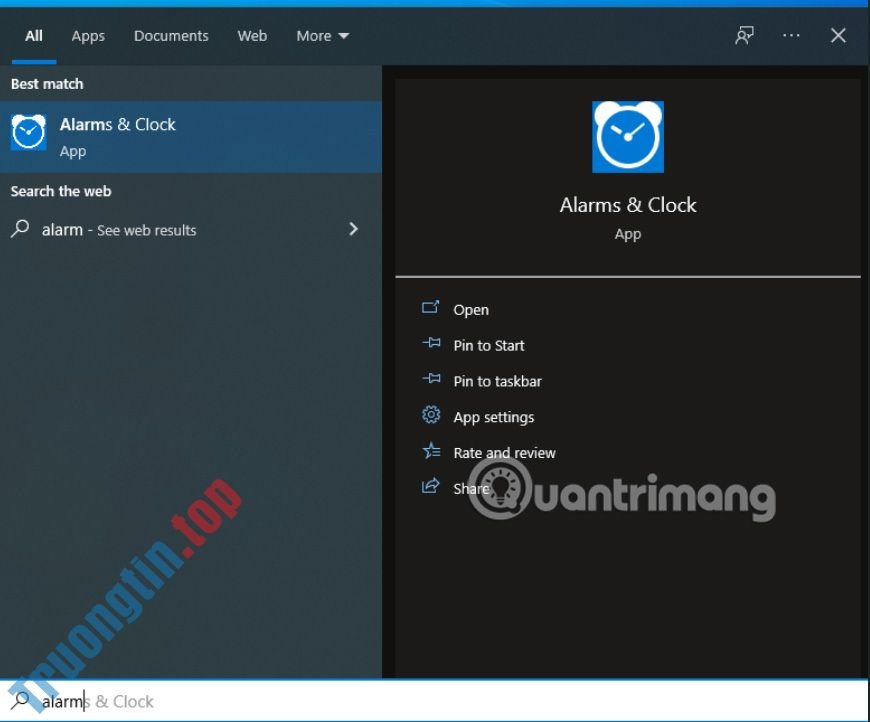Expand alarm web results with the right chevron
Image resolution: width=870 pixels, height=722 pixels.
[x=353, y=229]
